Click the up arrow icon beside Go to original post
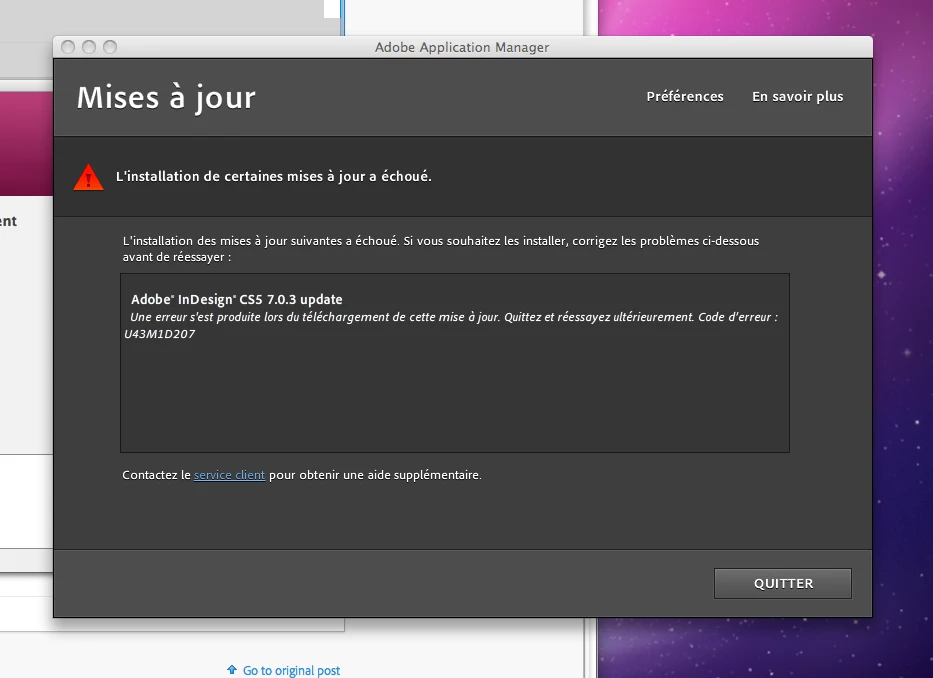This screenshot has width=933, height=678. (x=232, y=670)
